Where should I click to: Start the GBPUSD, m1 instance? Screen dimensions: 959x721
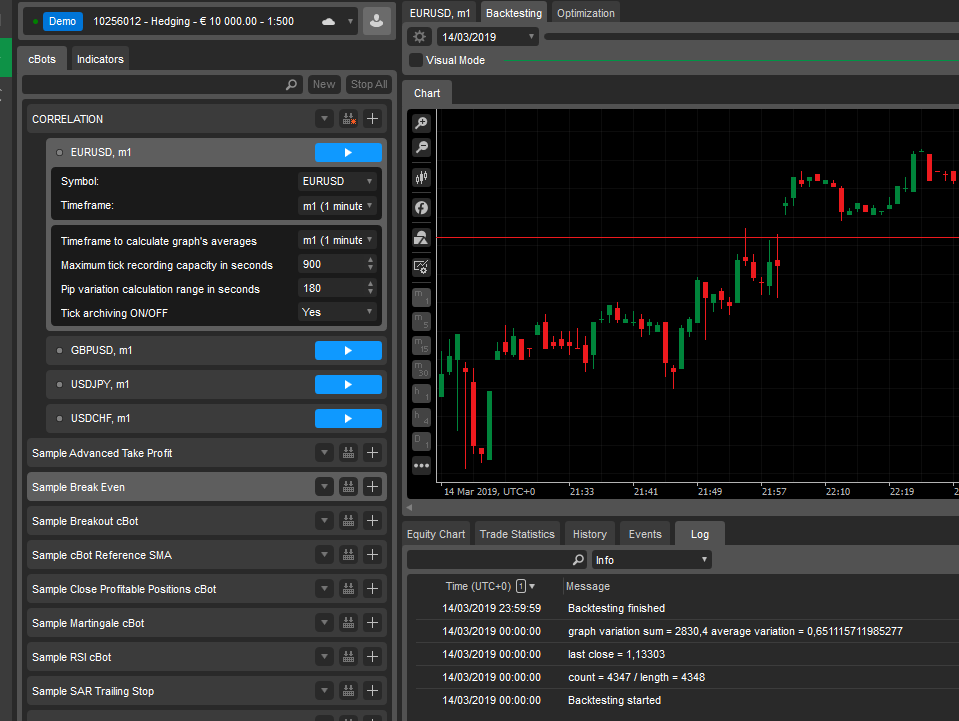(348, 351)
